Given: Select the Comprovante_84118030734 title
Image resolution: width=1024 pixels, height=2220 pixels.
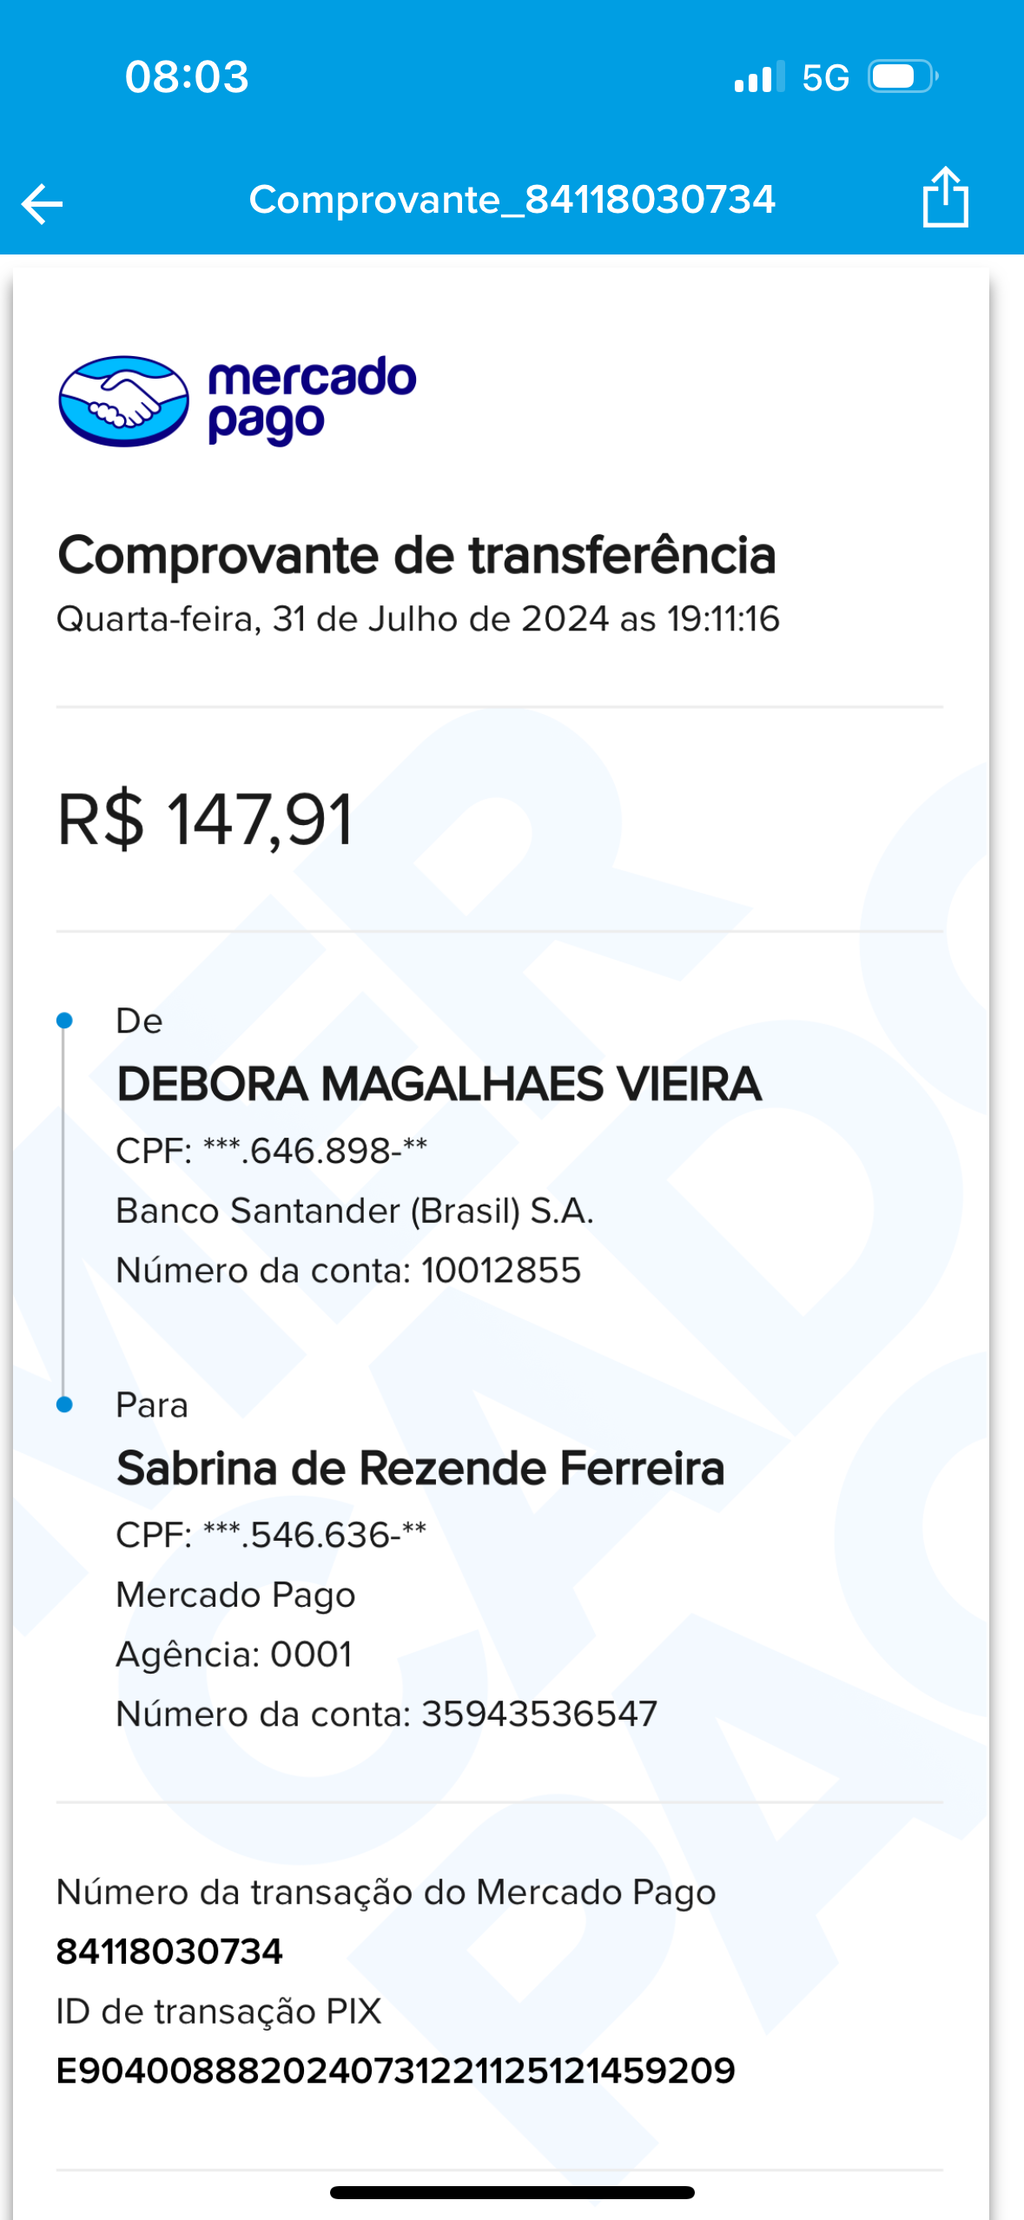Looking at the screenshot, I should pyautogui.click(x=512, y=200).
